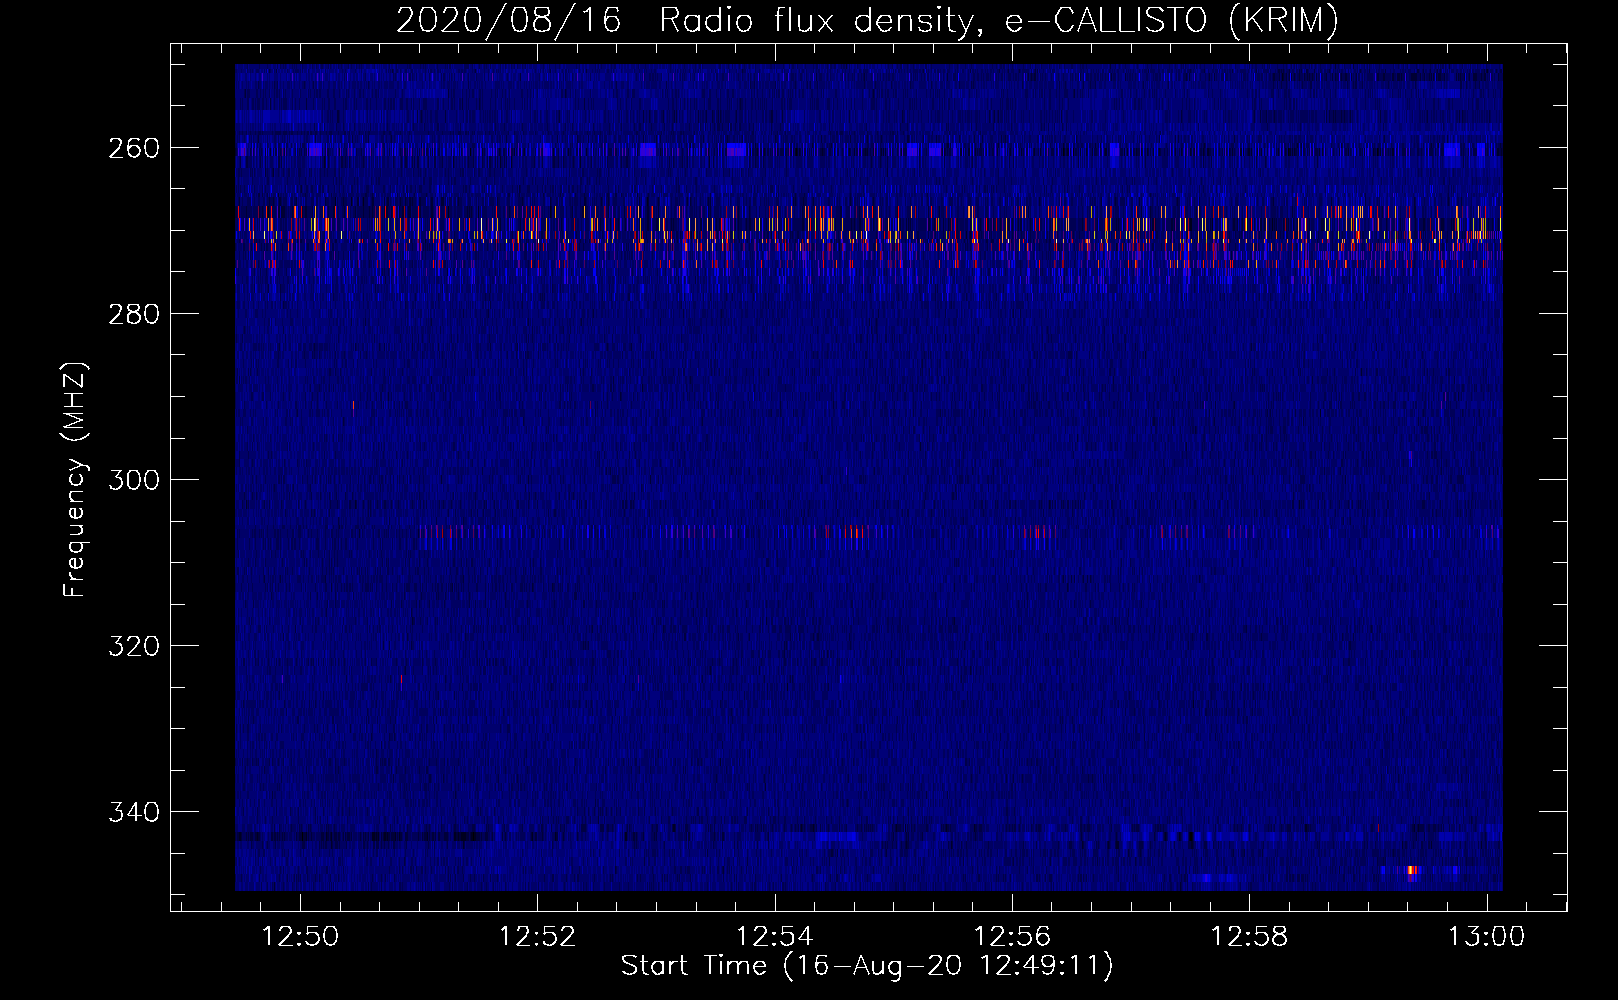
Task: Click the 12:52 time tick label
Action: point(538,937)
